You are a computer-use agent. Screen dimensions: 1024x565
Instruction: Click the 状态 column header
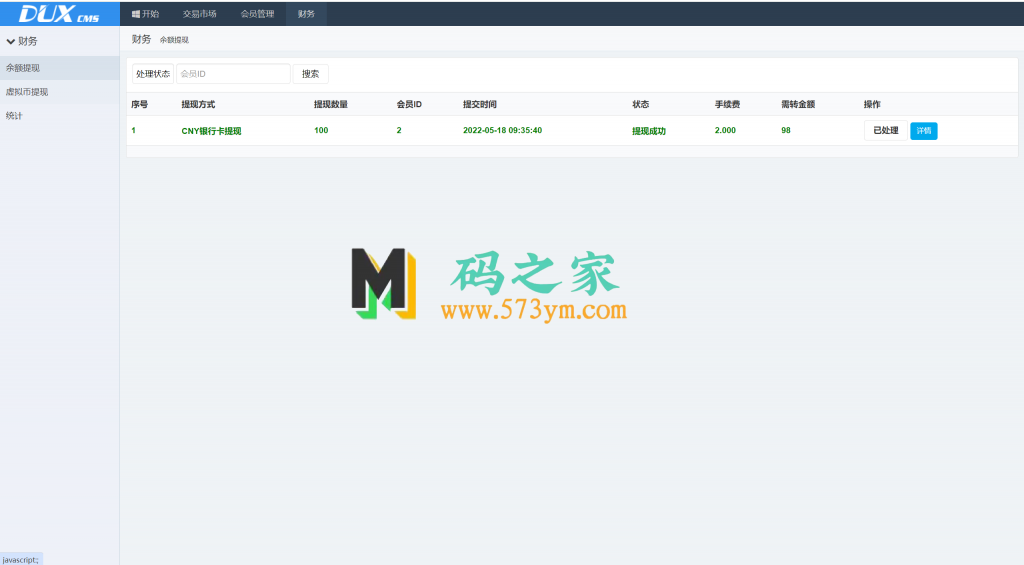[x=641, y=105]
